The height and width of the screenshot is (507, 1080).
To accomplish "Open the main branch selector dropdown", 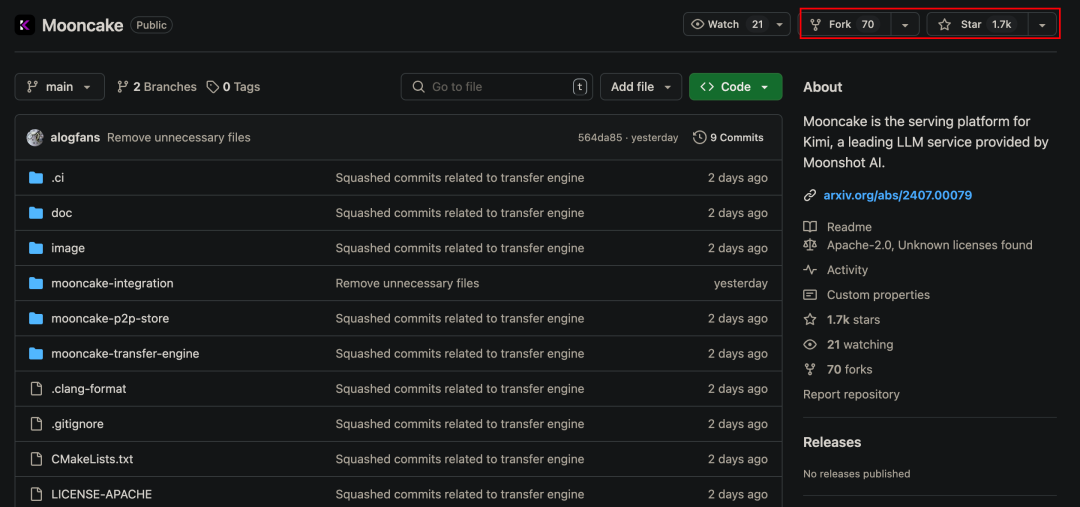I will (59, 87).
